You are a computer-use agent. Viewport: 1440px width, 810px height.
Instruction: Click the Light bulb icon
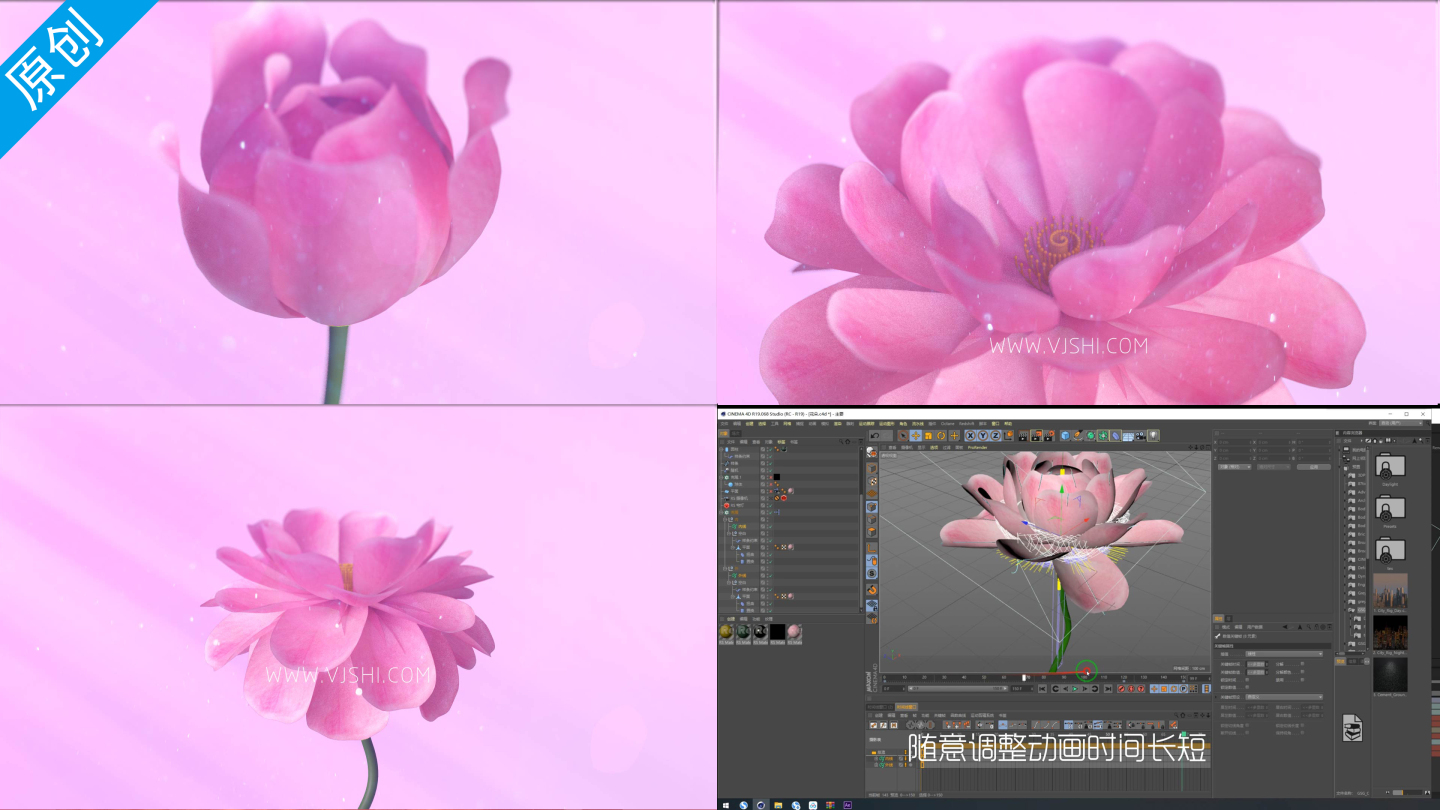pyautogui.click(x=1153, y=435)
